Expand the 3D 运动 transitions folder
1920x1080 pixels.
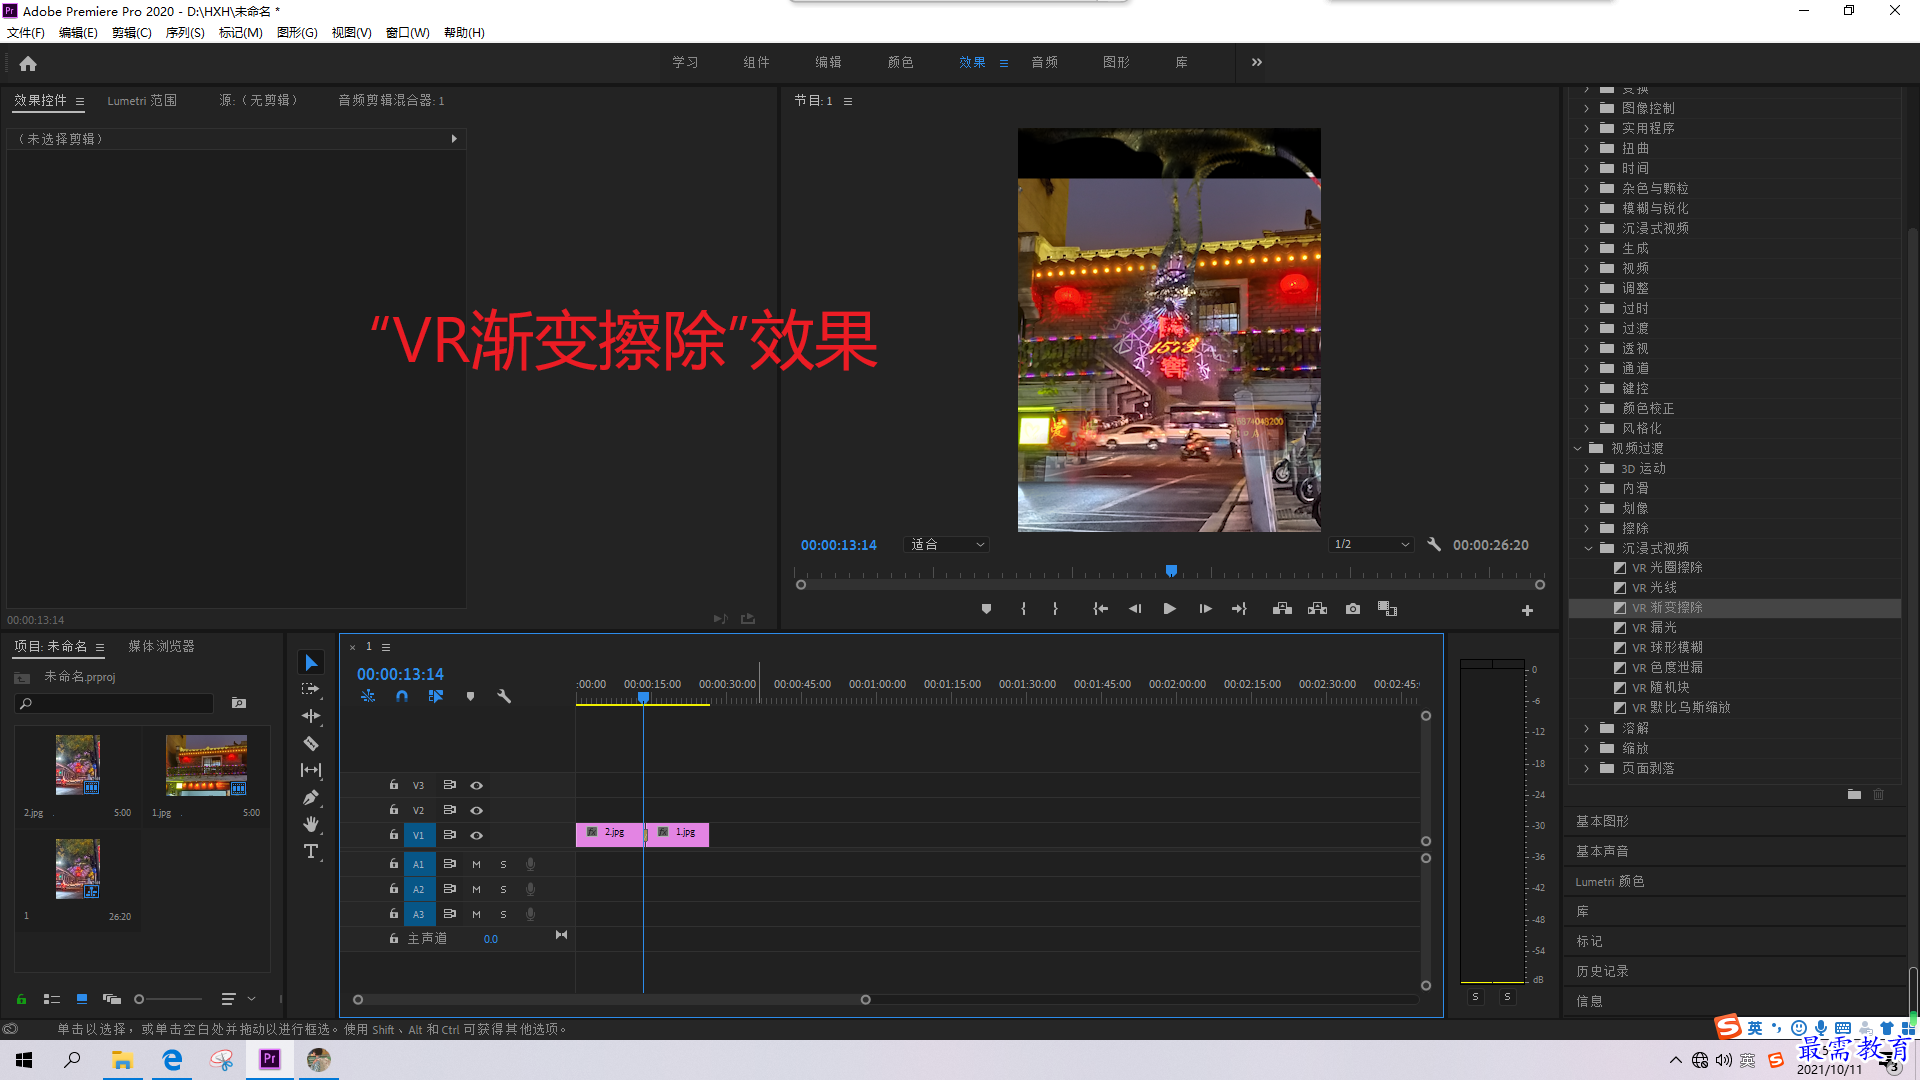click(1587, 468)
